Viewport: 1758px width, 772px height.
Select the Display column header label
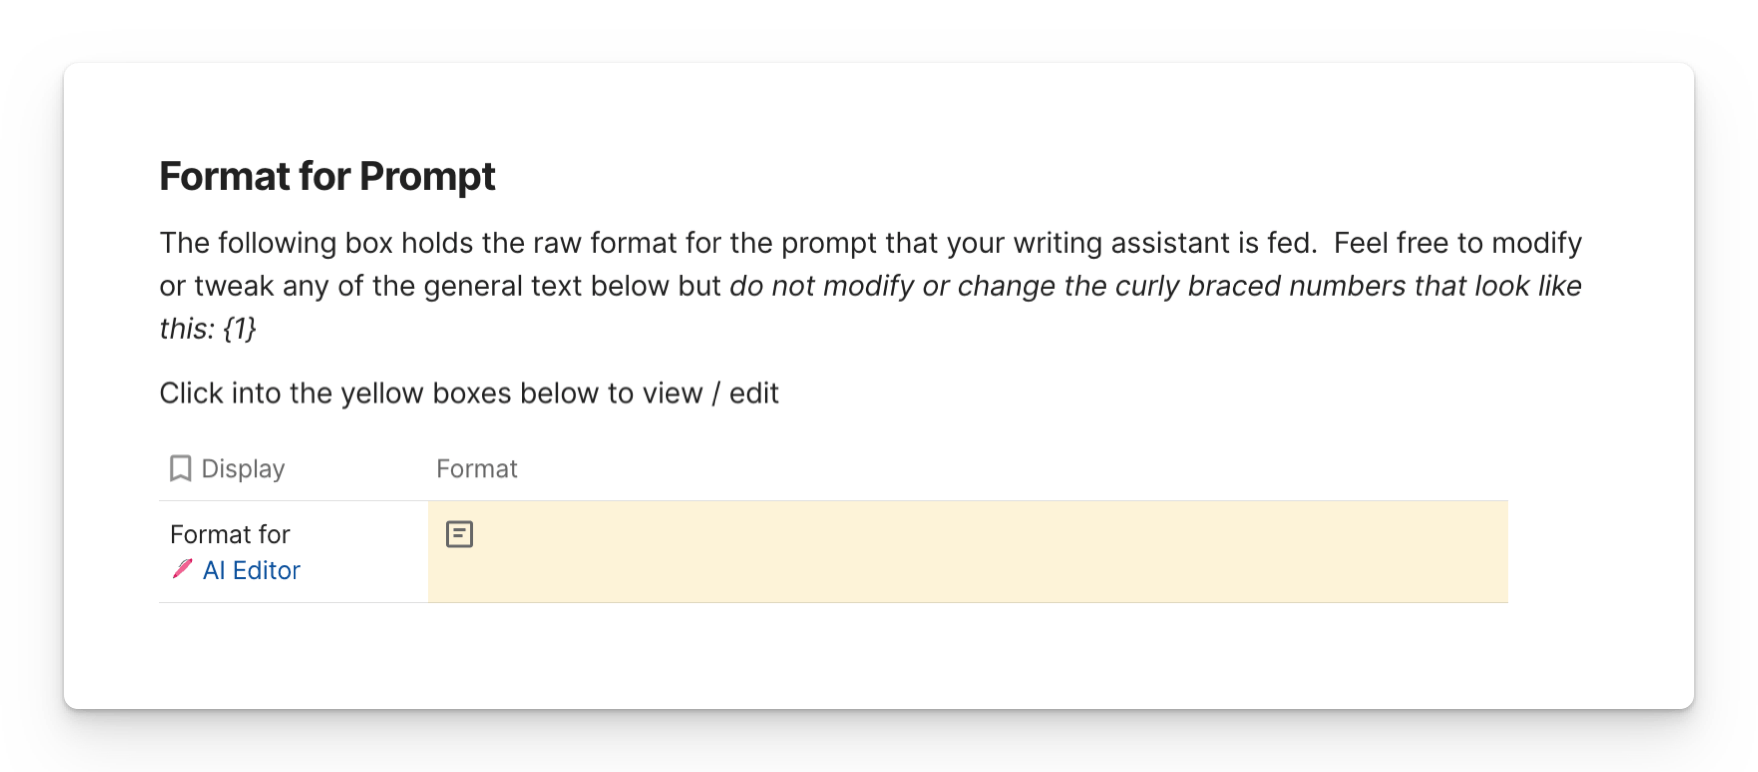[243, 468]
